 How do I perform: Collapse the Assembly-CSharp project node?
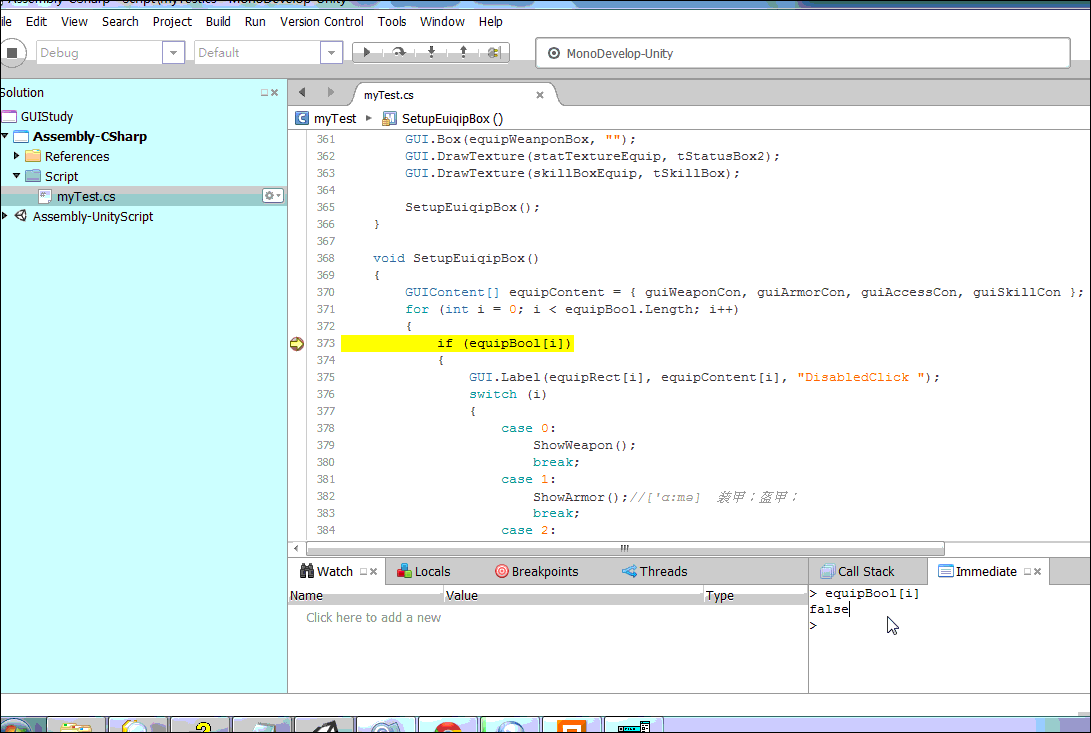click(5, 136)
